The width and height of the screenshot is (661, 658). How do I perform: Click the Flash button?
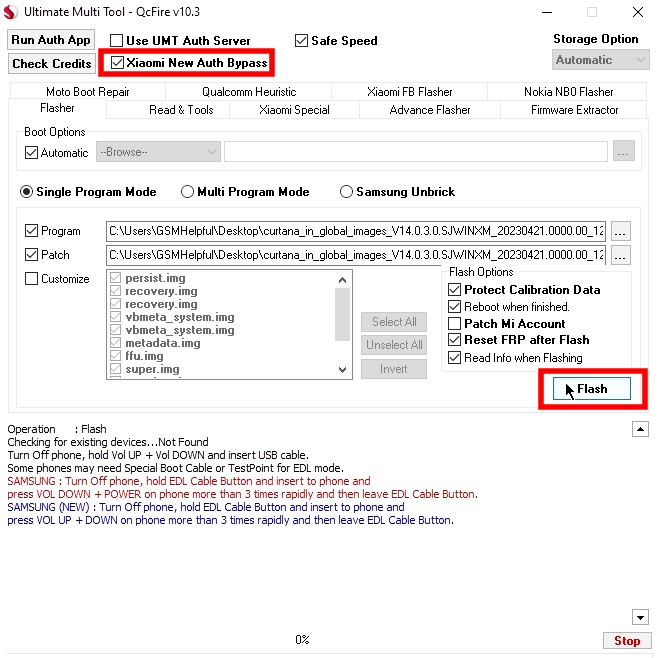(x=591, y=389)
